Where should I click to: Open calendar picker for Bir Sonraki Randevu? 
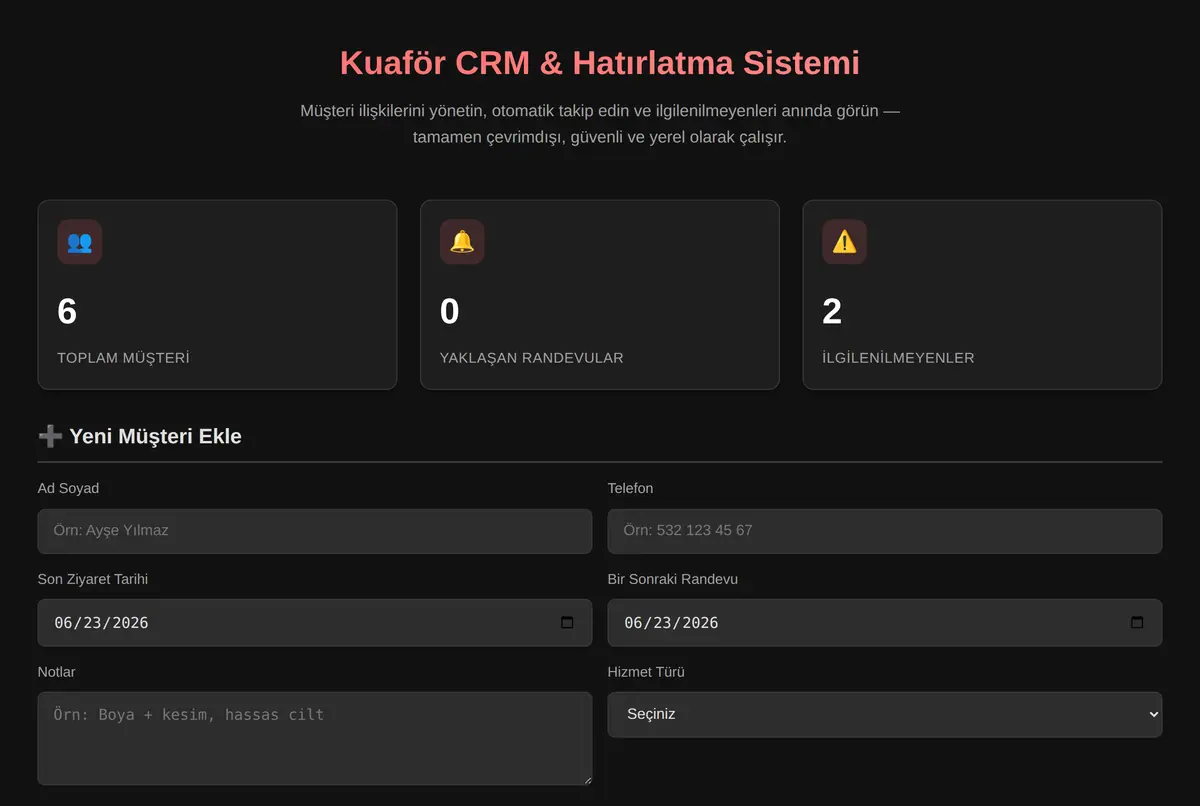click(1137, 622)
